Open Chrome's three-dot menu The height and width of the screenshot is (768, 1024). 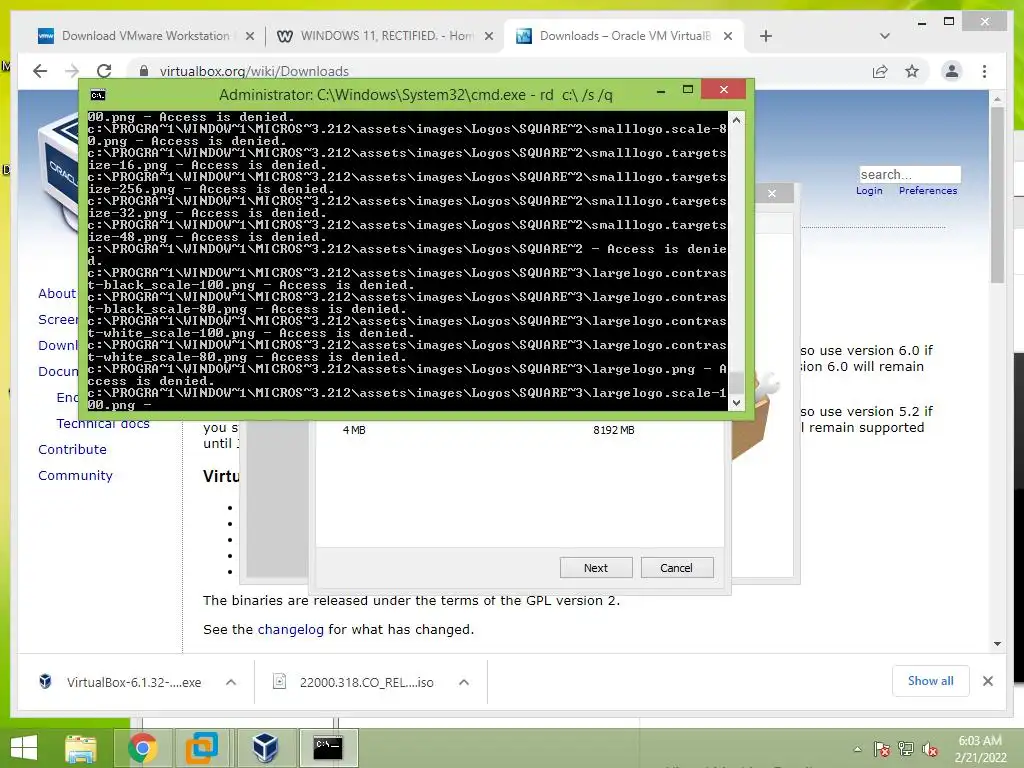tap(984, 71)
